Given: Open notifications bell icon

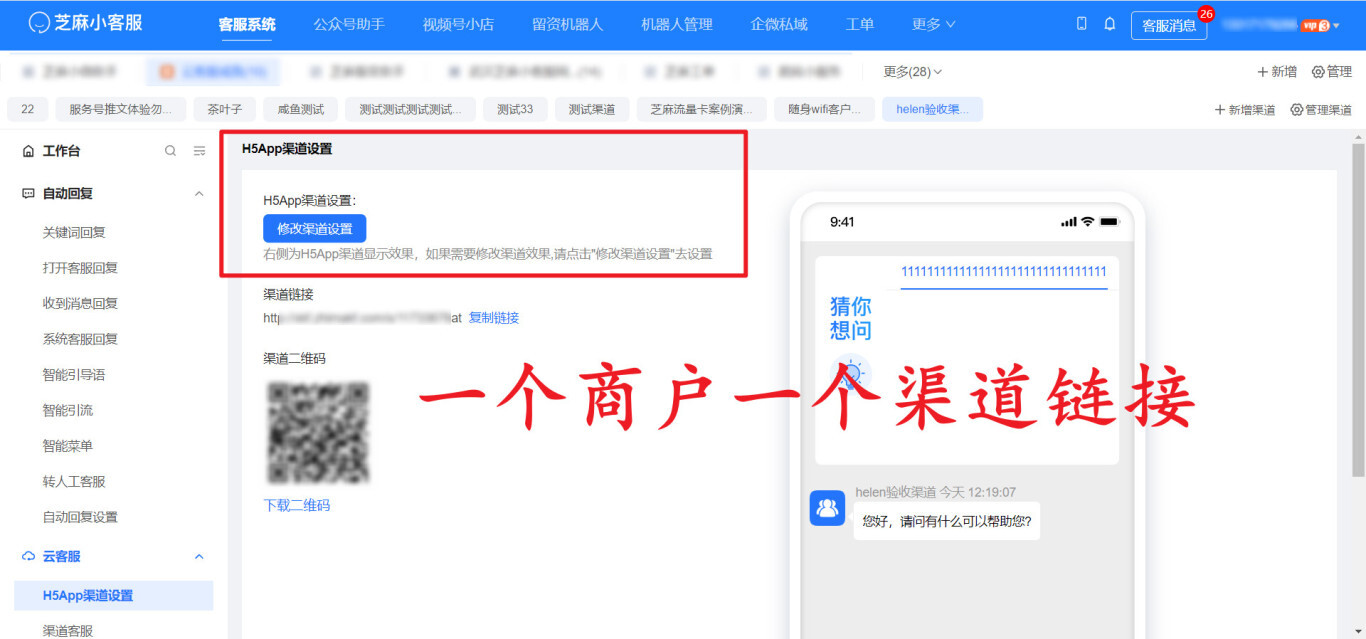Looking at the screenshot, I should (1109, 24).
